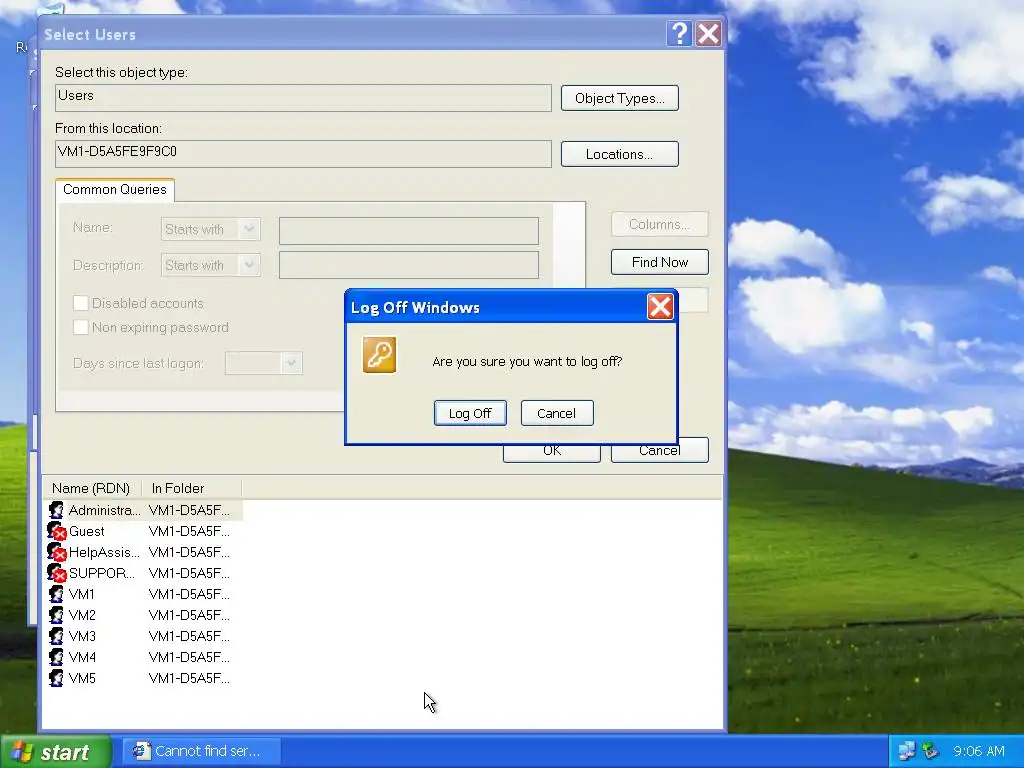Select the Administra... name text row

(x=104, y=510)
